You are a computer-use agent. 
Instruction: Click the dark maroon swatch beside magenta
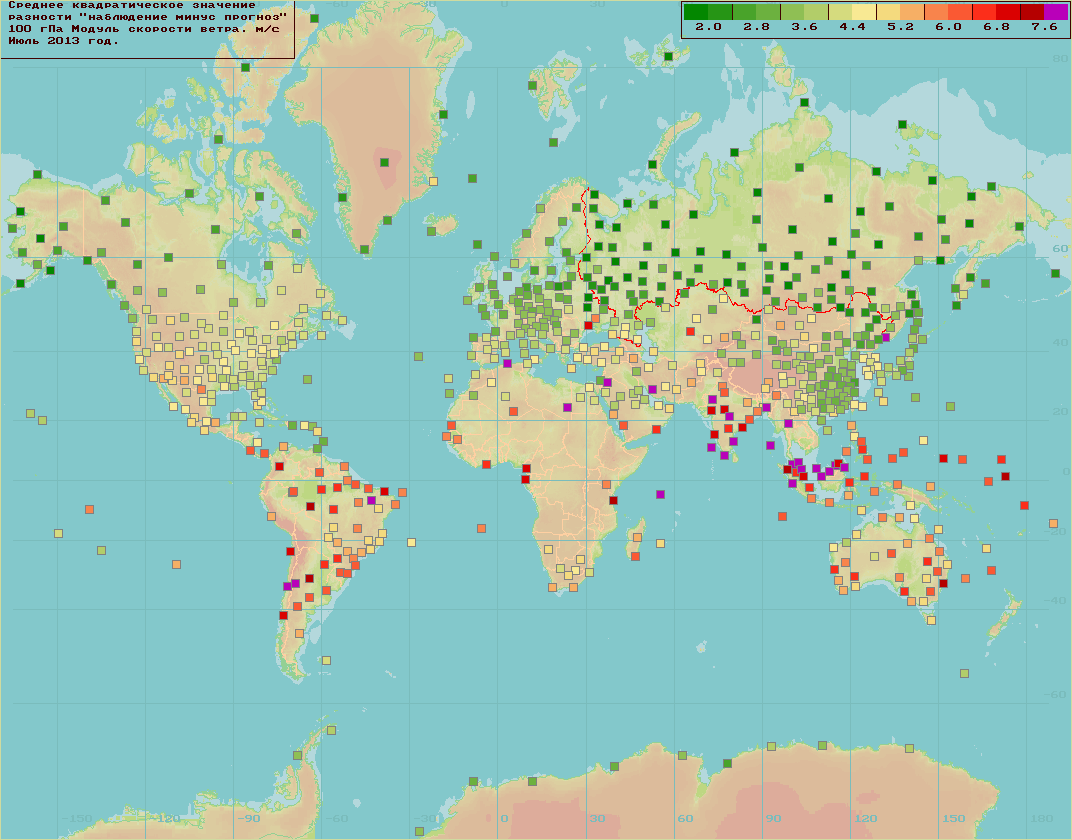point(1032,12)
